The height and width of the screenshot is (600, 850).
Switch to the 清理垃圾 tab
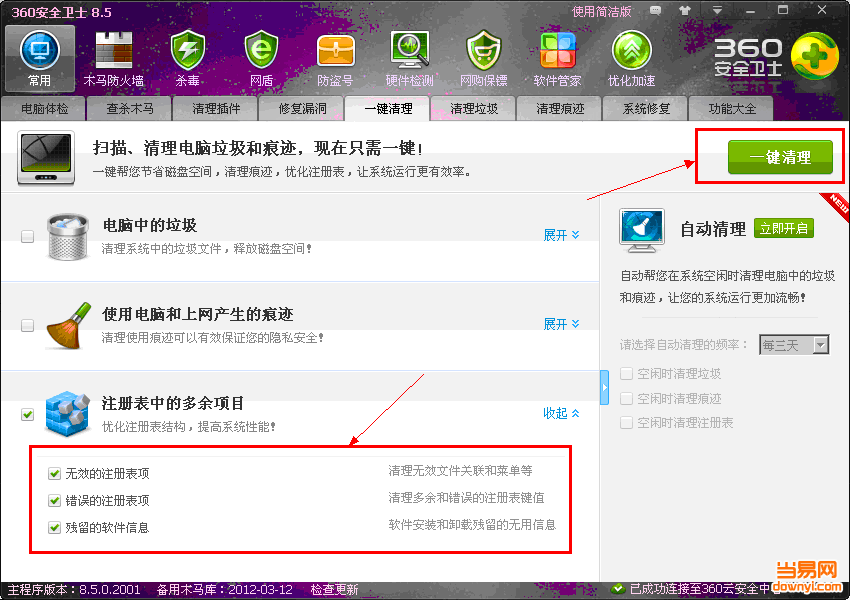click(x=472, y=108)
